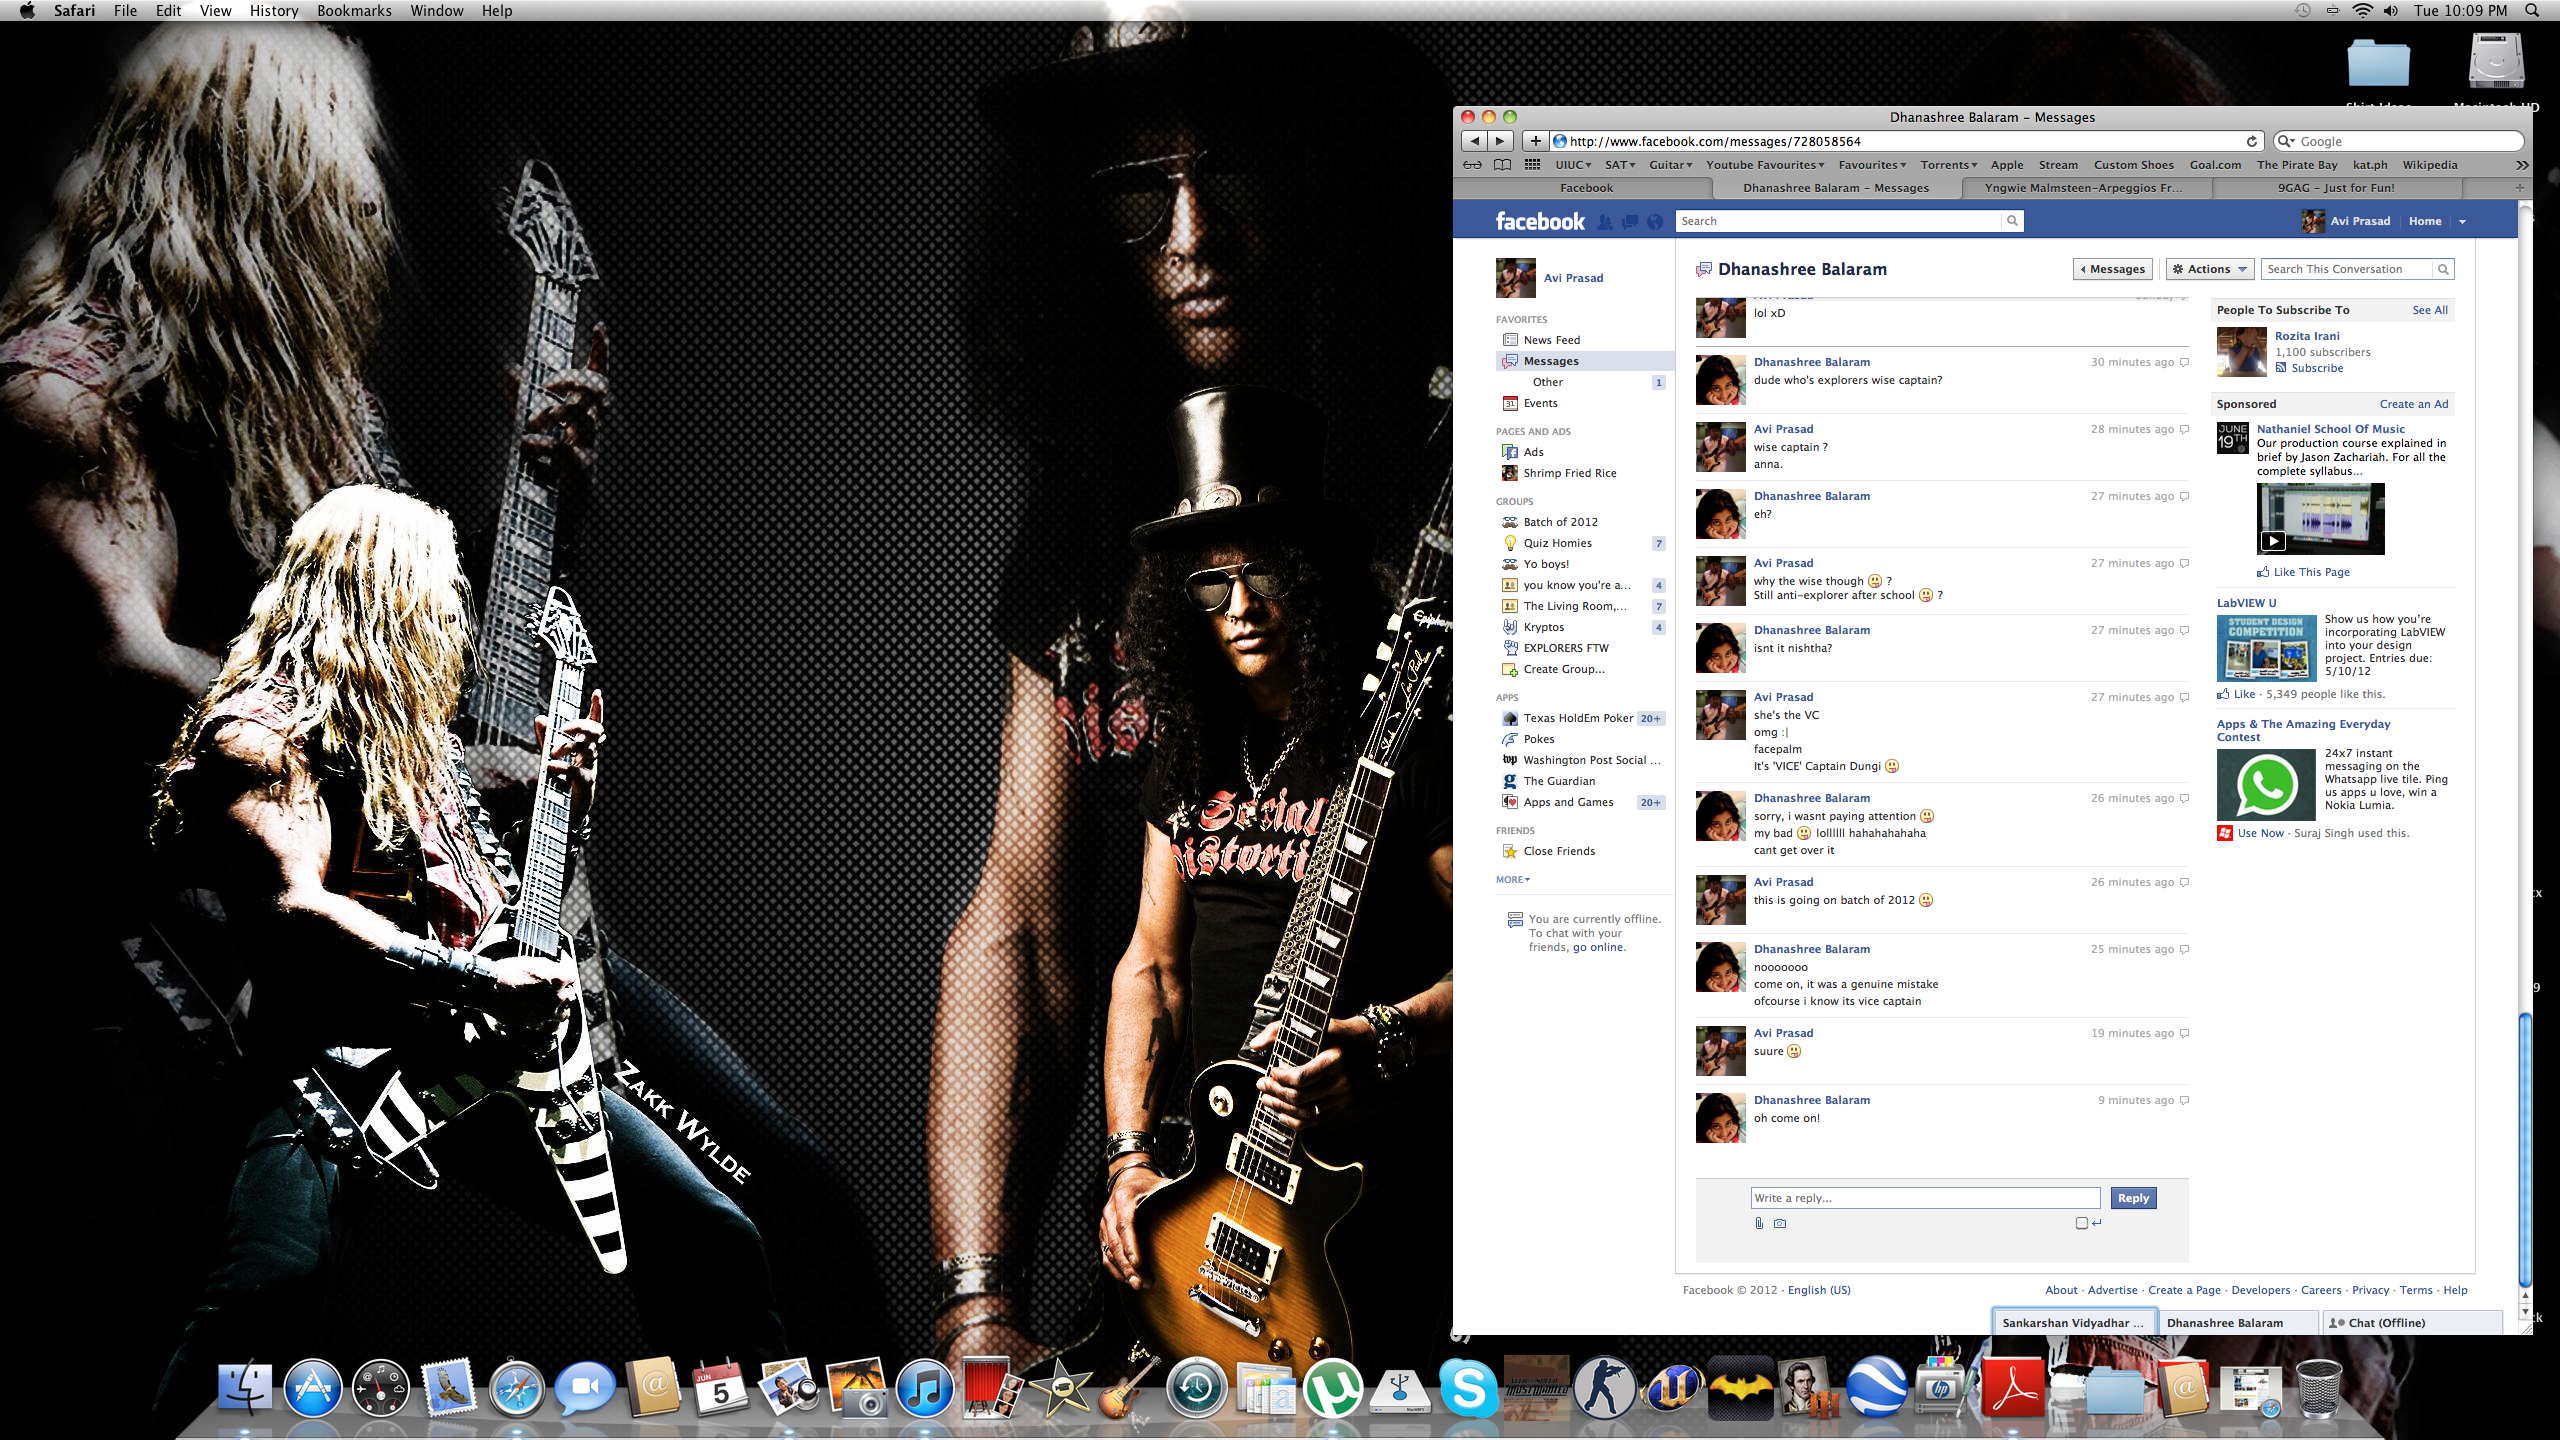
Task: Expand UIUC bookmarks folder
Action: coord(1573,165)
